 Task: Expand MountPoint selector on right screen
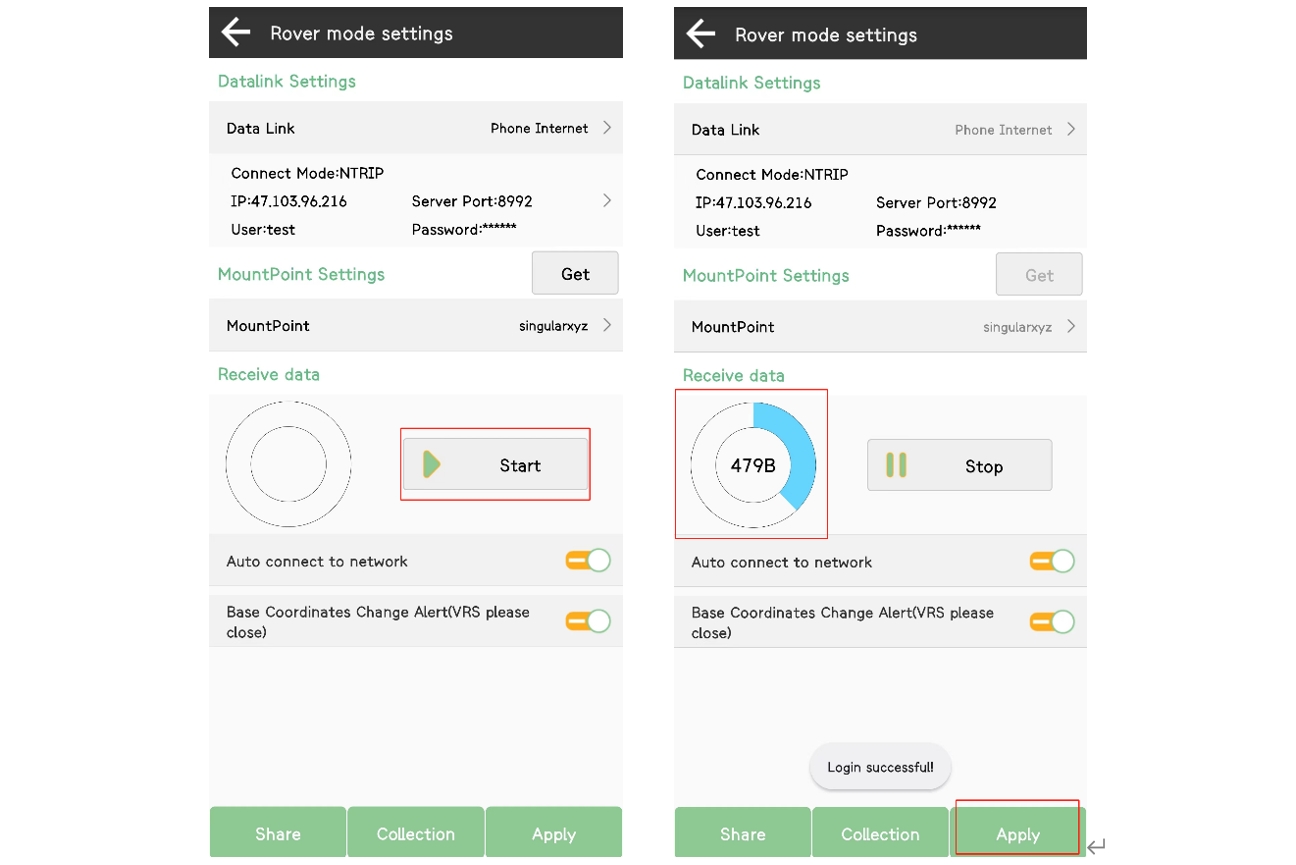(1071, 327)
